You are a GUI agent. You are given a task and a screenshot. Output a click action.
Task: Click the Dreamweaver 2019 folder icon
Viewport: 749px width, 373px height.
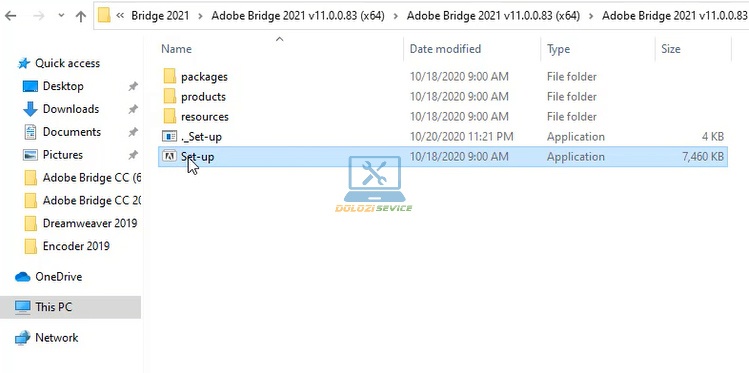point(30,224)
